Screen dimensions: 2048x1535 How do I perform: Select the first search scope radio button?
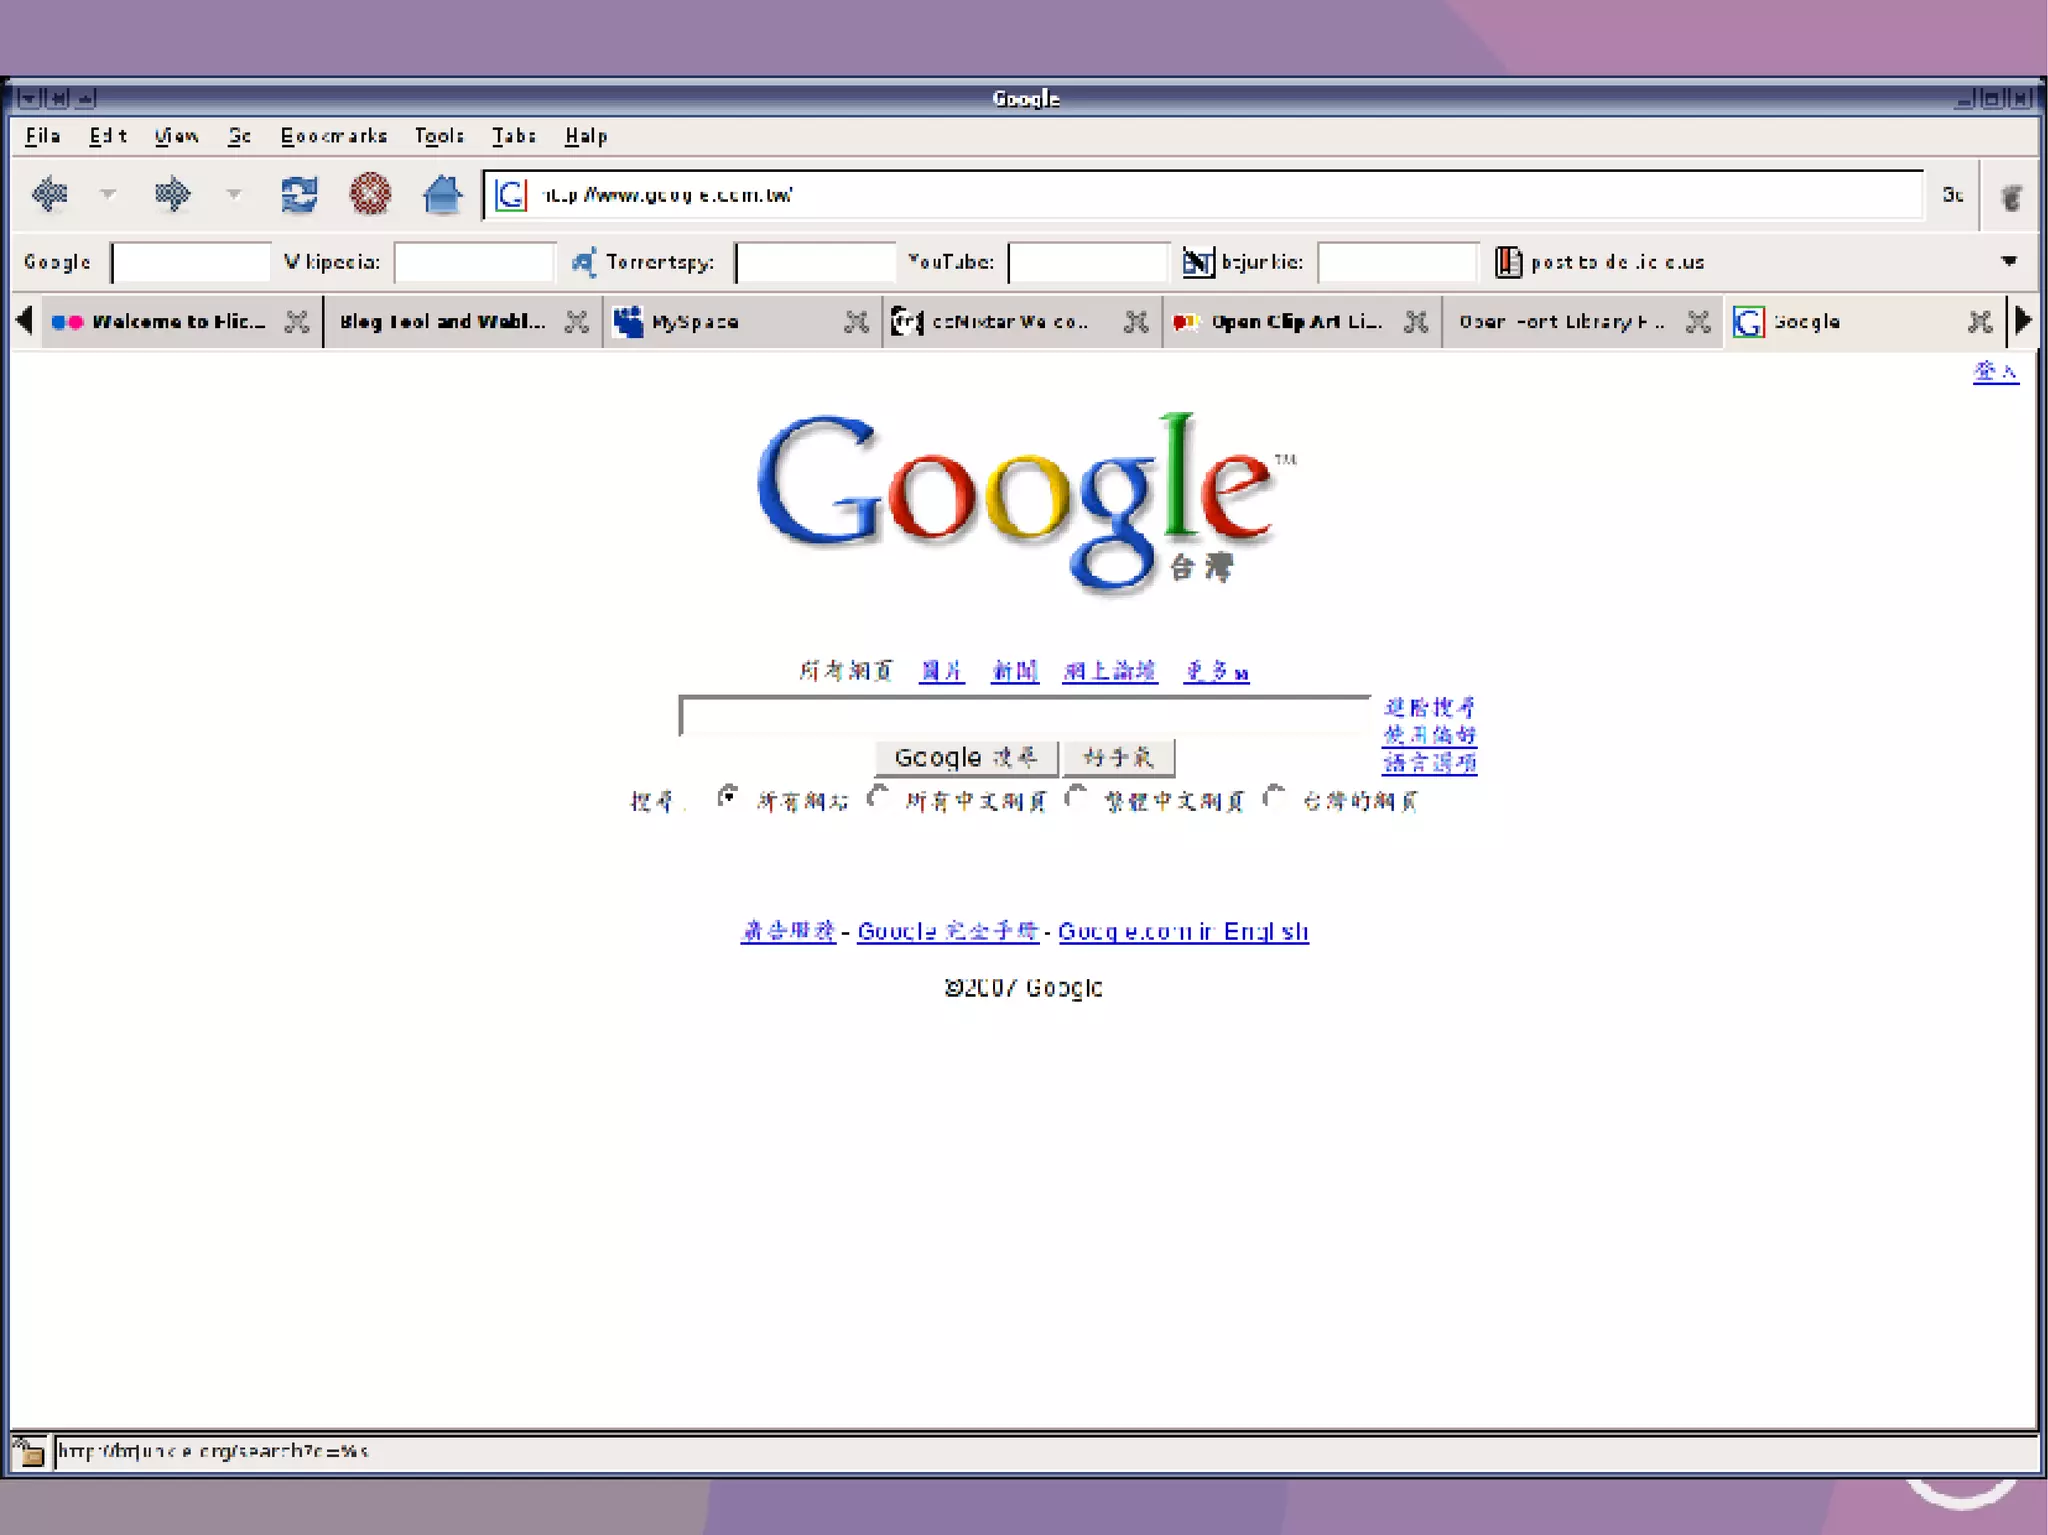[728, 797]
